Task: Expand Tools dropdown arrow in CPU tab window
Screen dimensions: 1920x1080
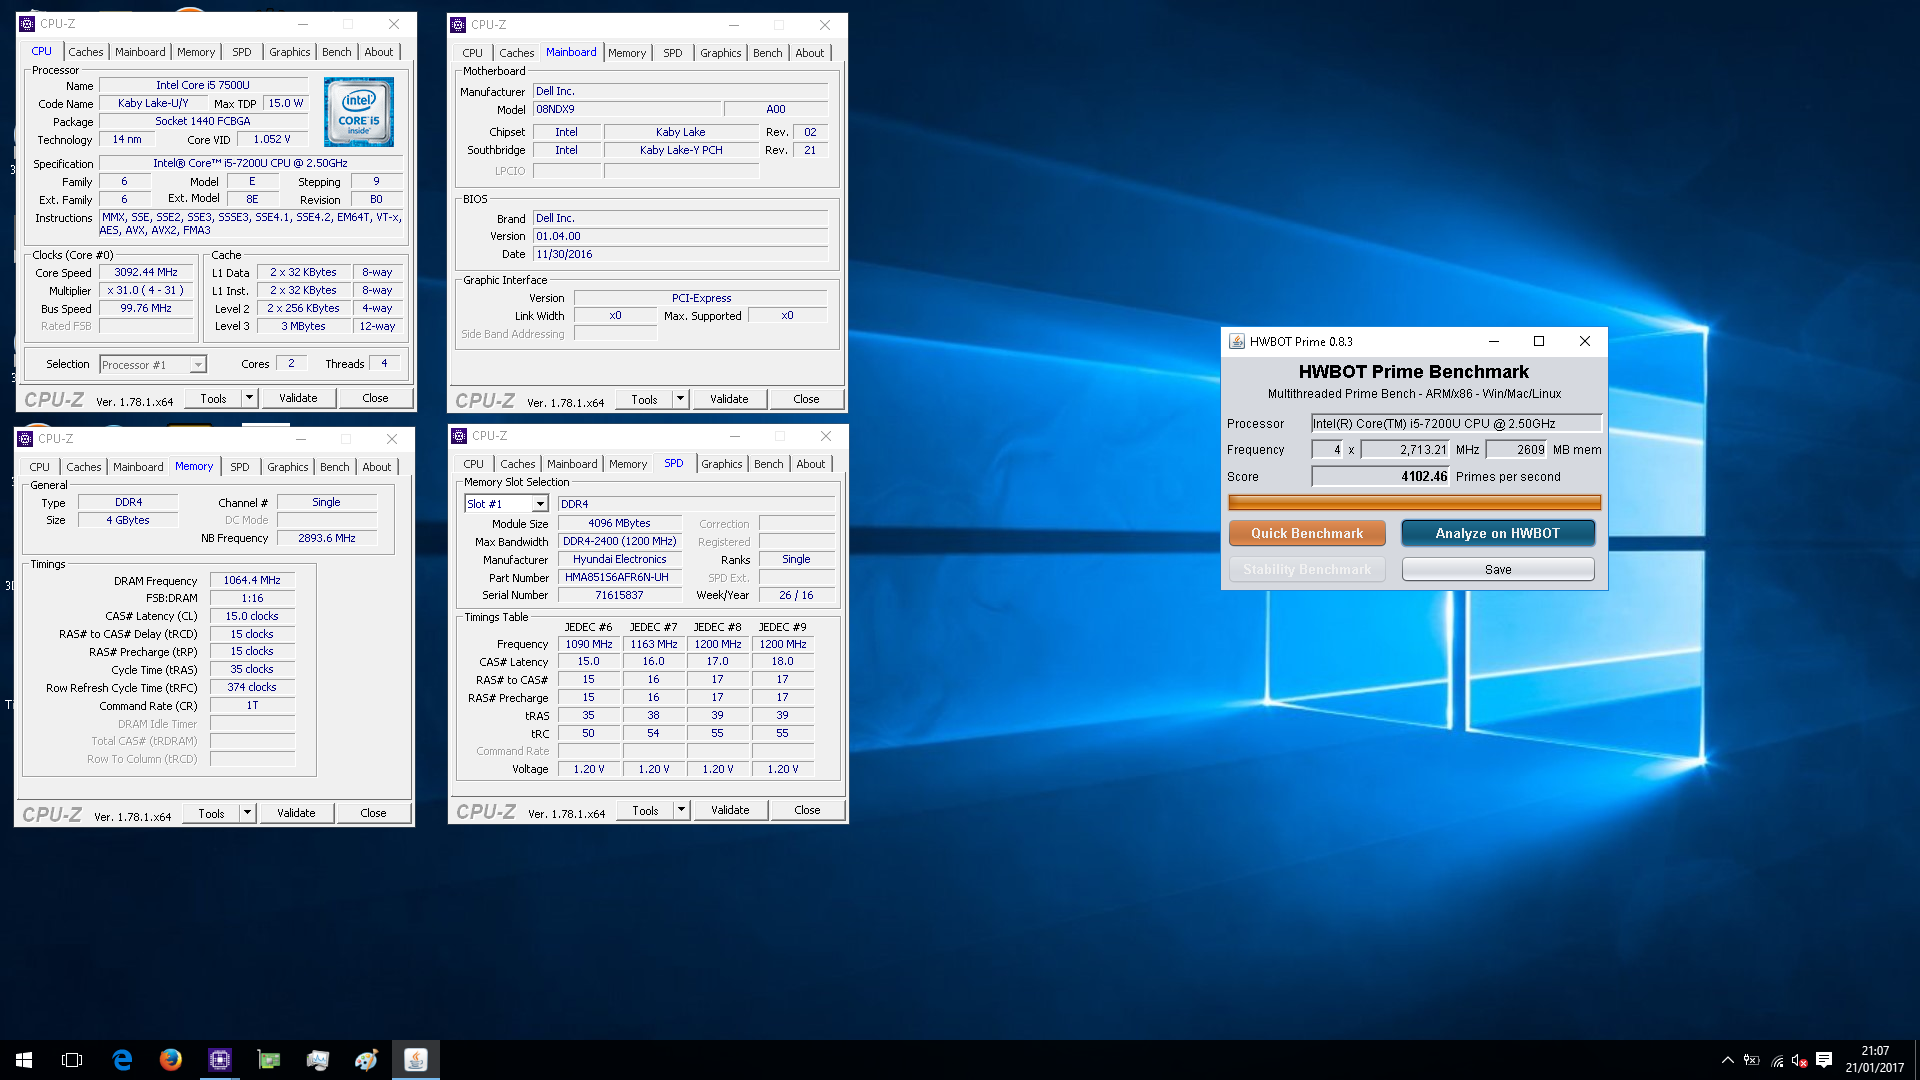Action: pyautogui.click(x=250, y=398)
